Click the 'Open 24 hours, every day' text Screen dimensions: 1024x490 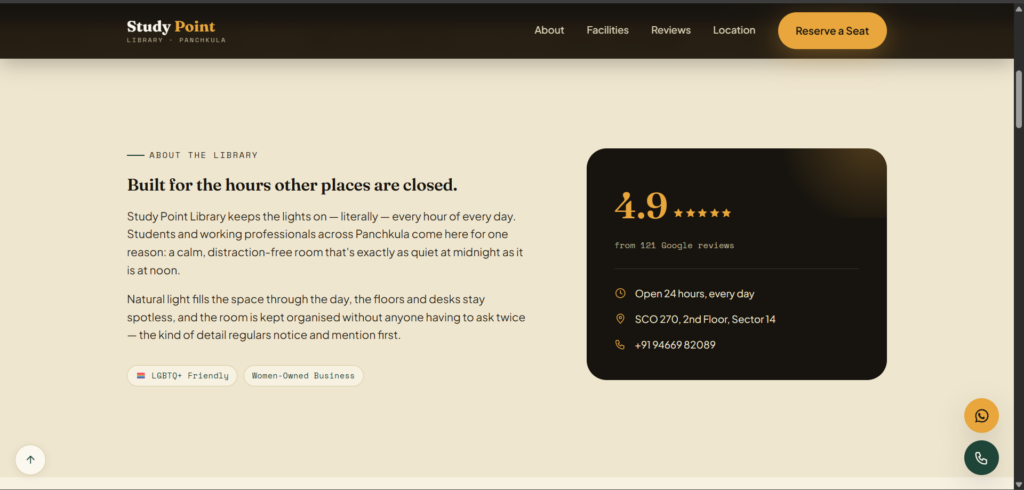click(695, 294)
